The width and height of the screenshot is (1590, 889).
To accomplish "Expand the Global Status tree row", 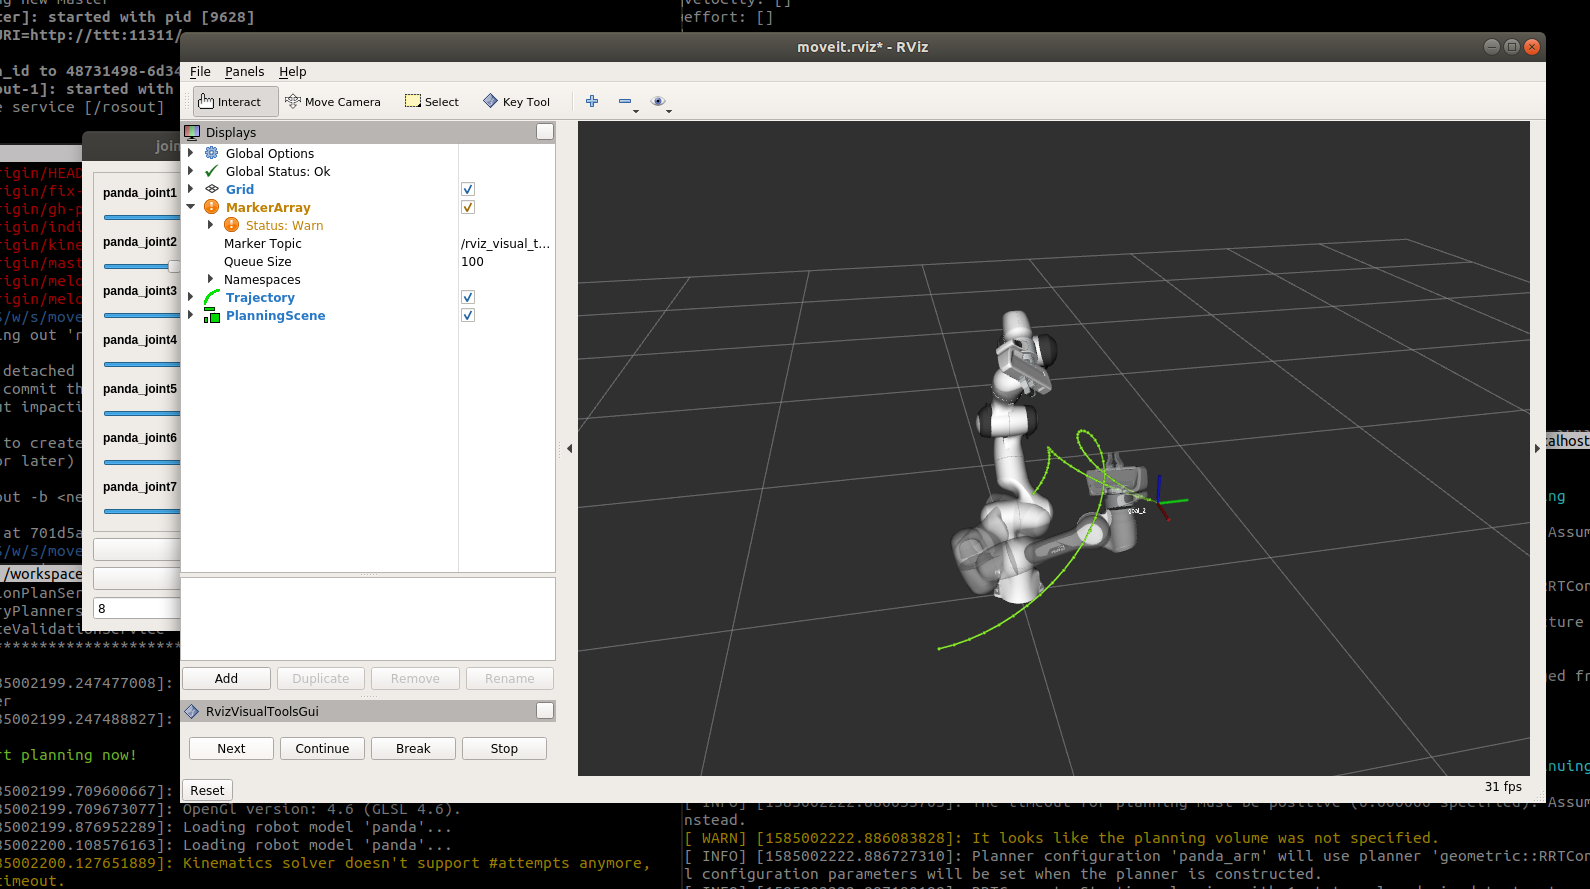I will click(191, 171).
